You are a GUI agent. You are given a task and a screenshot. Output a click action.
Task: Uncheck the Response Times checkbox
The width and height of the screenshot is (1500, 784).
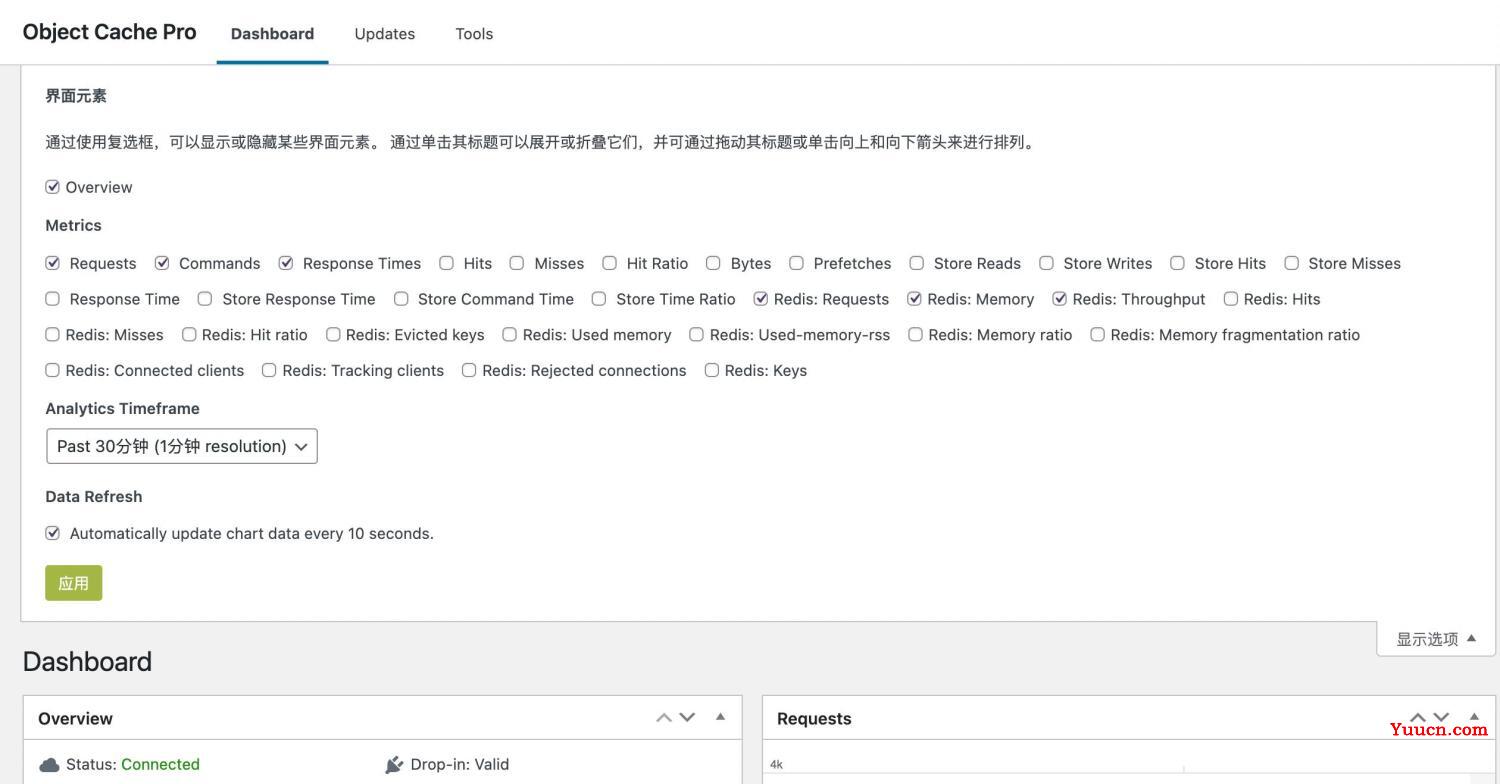tap(286, 263)
